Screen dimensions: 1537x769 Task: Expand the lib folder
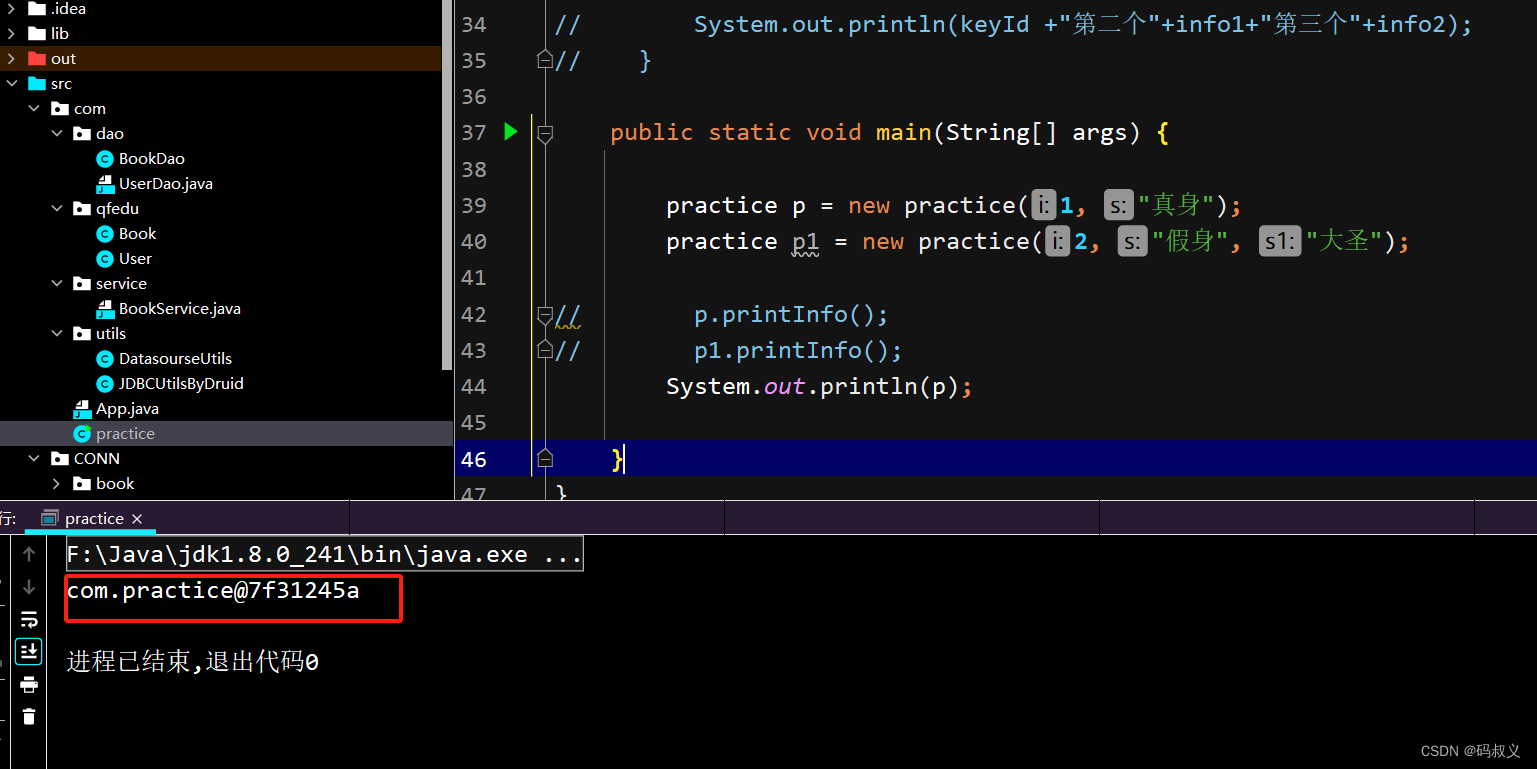[11, 34]
